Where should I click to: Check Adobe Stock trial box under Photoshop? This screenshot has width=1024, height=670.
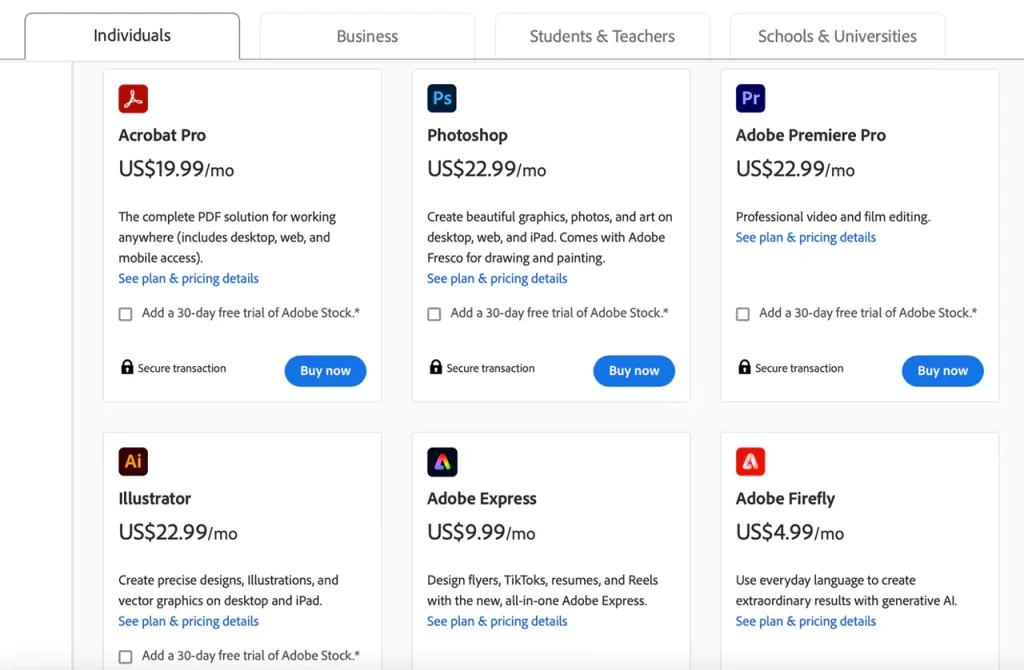pos(434,314)
